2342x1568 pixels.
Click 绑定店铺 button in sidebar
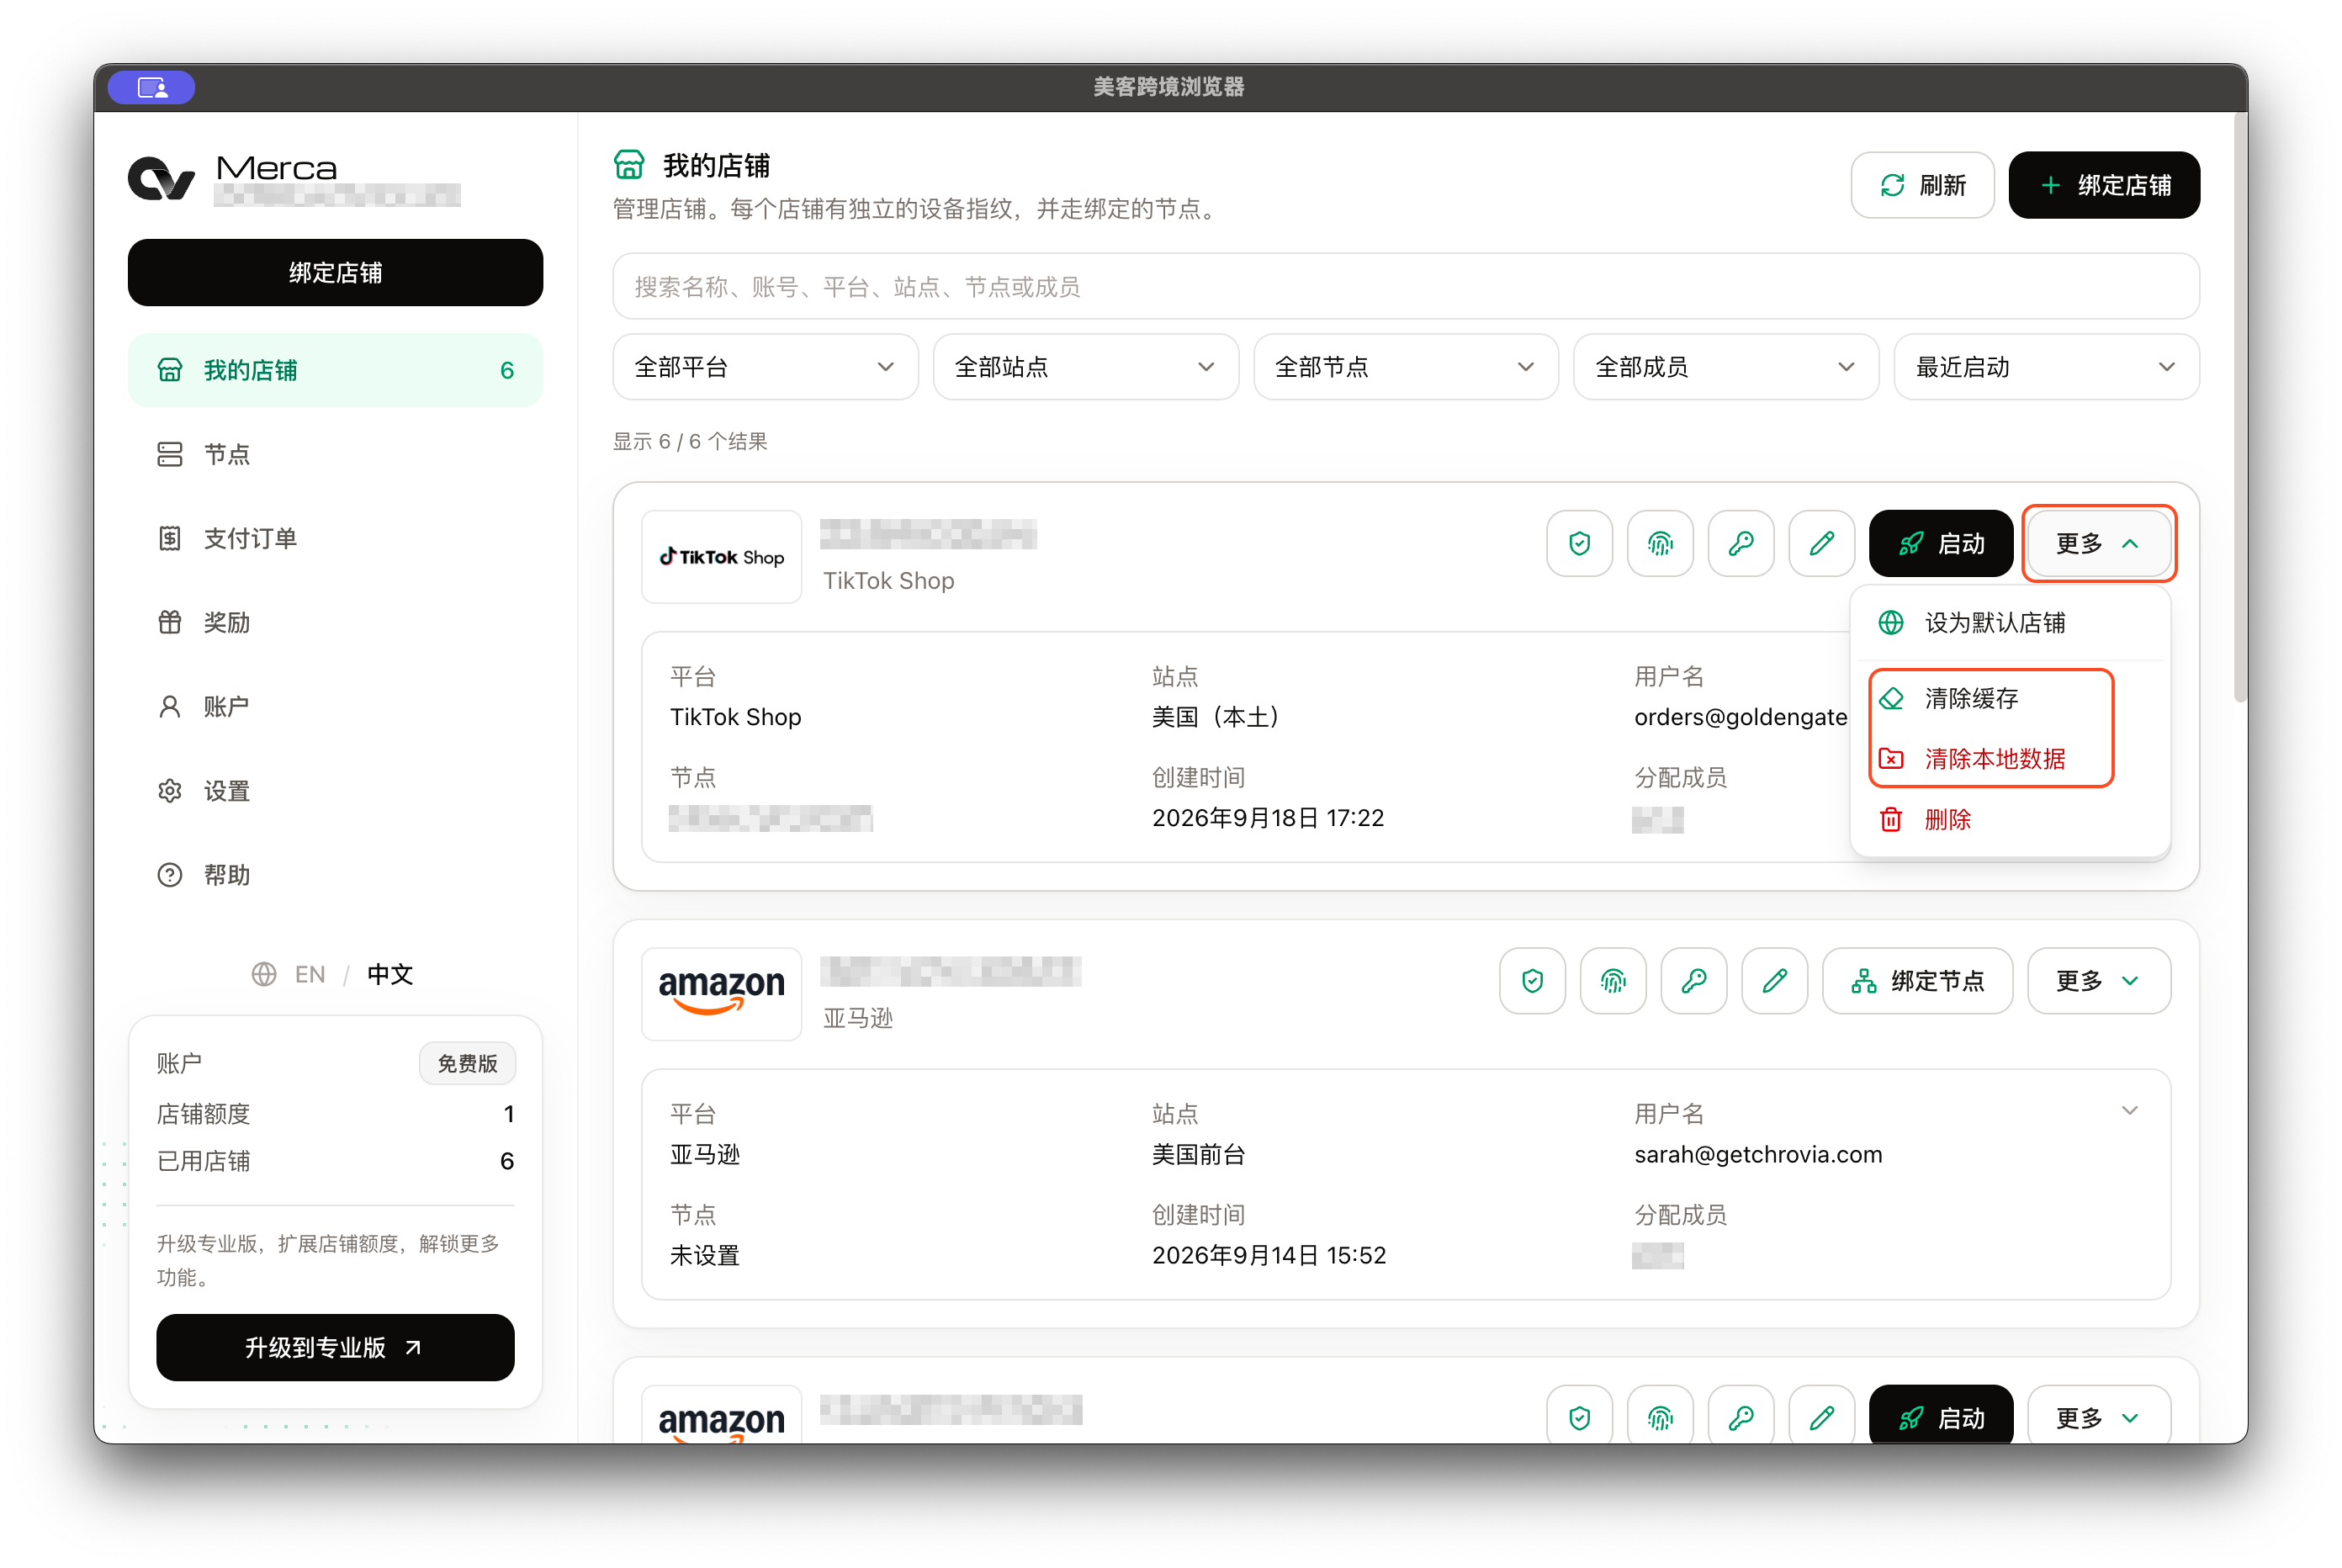click(x=335, y=272)
